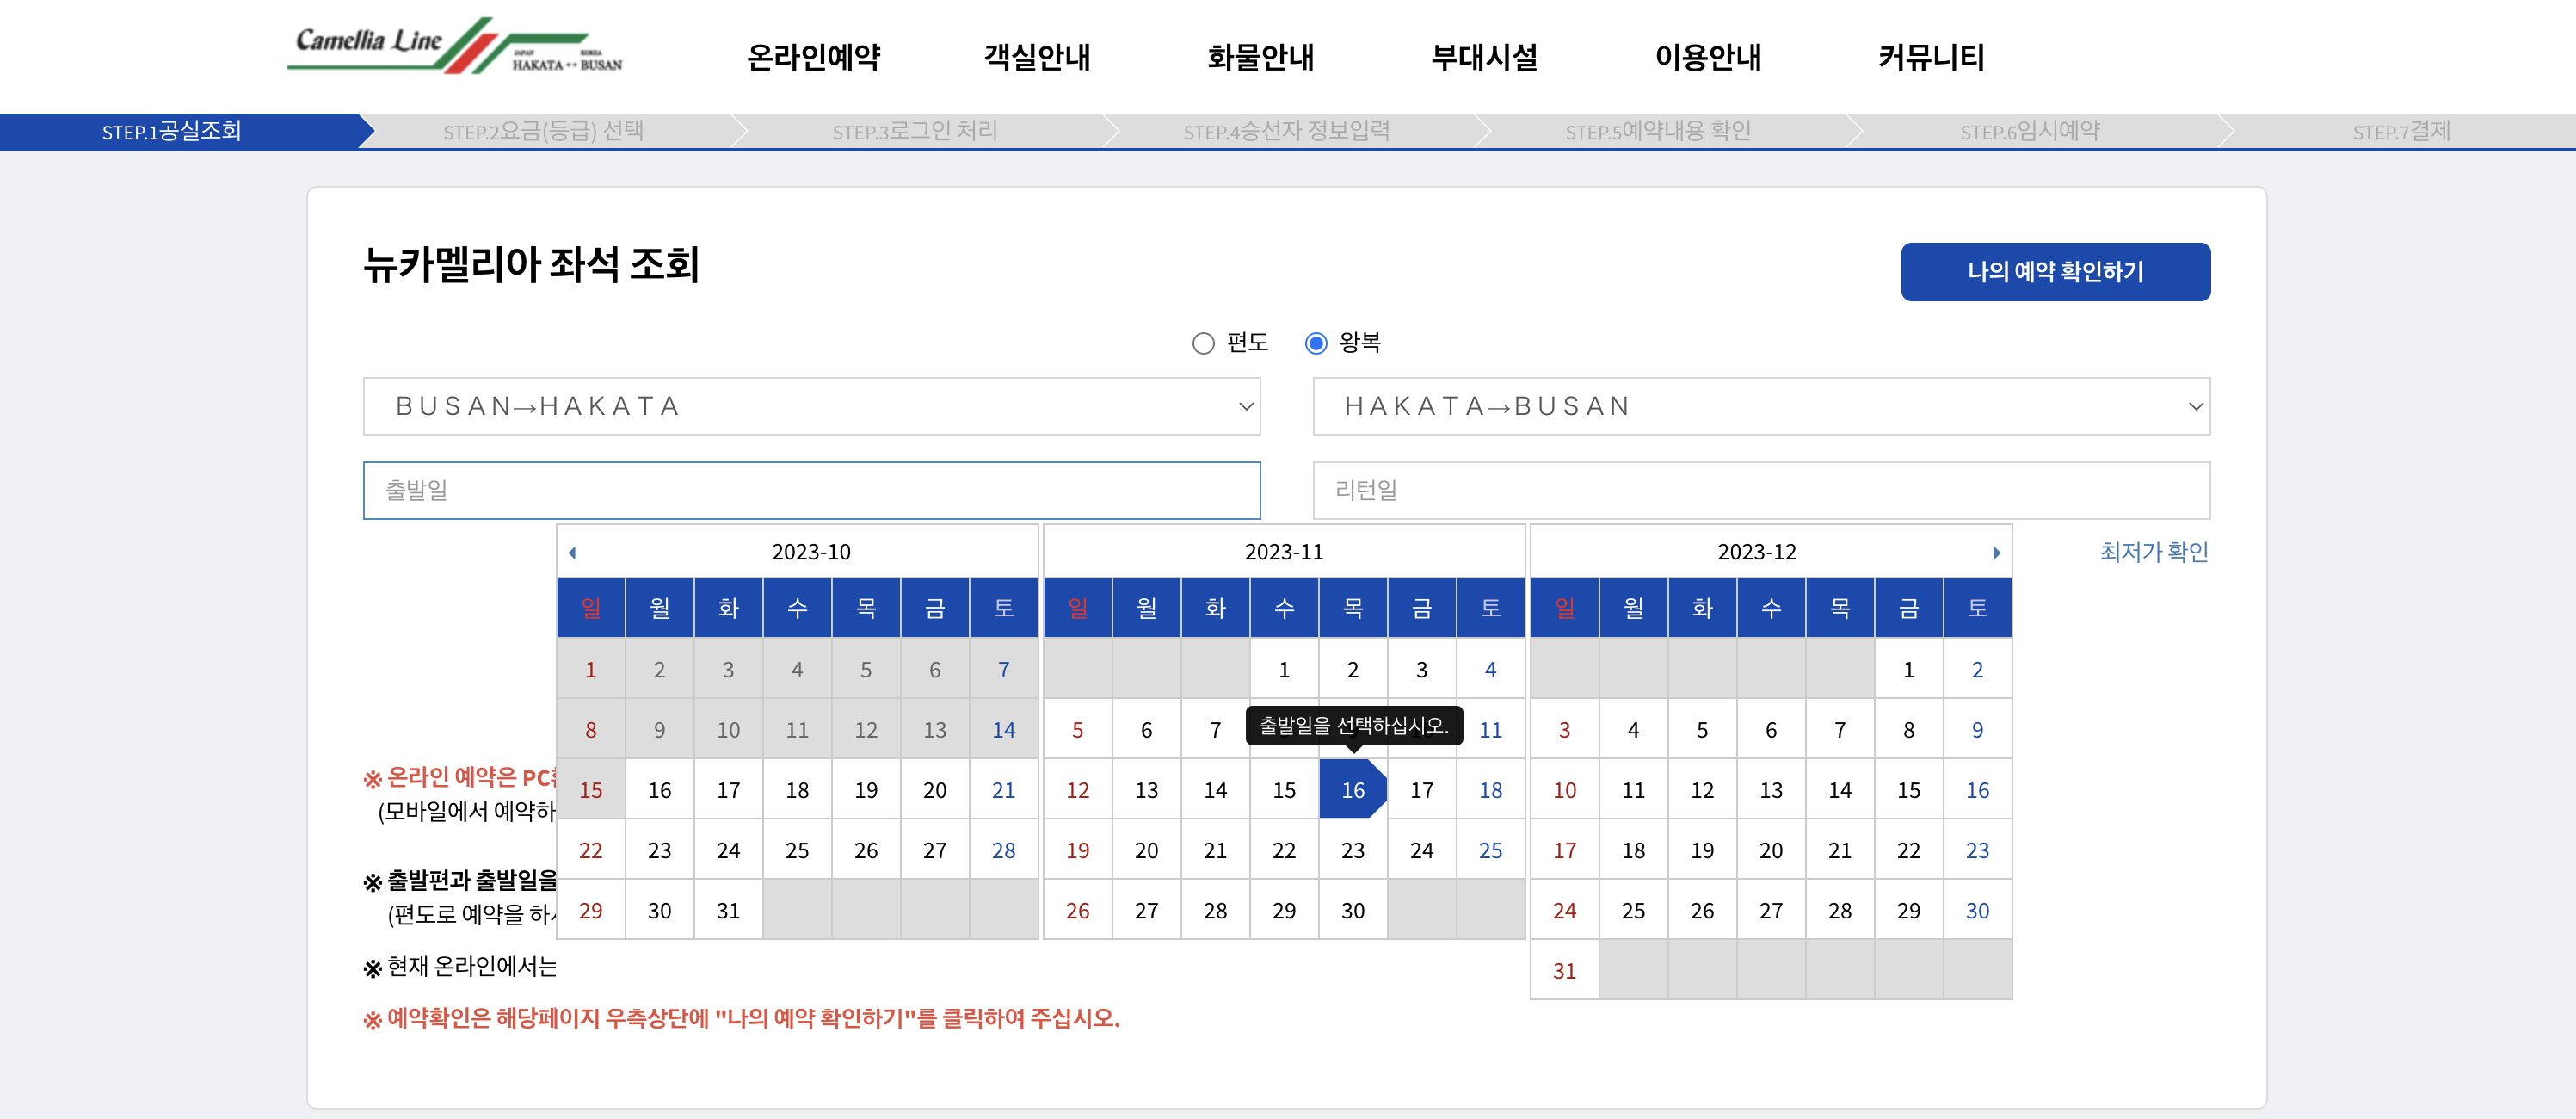Select December 3 Sunday date

tap(1564, 730)
